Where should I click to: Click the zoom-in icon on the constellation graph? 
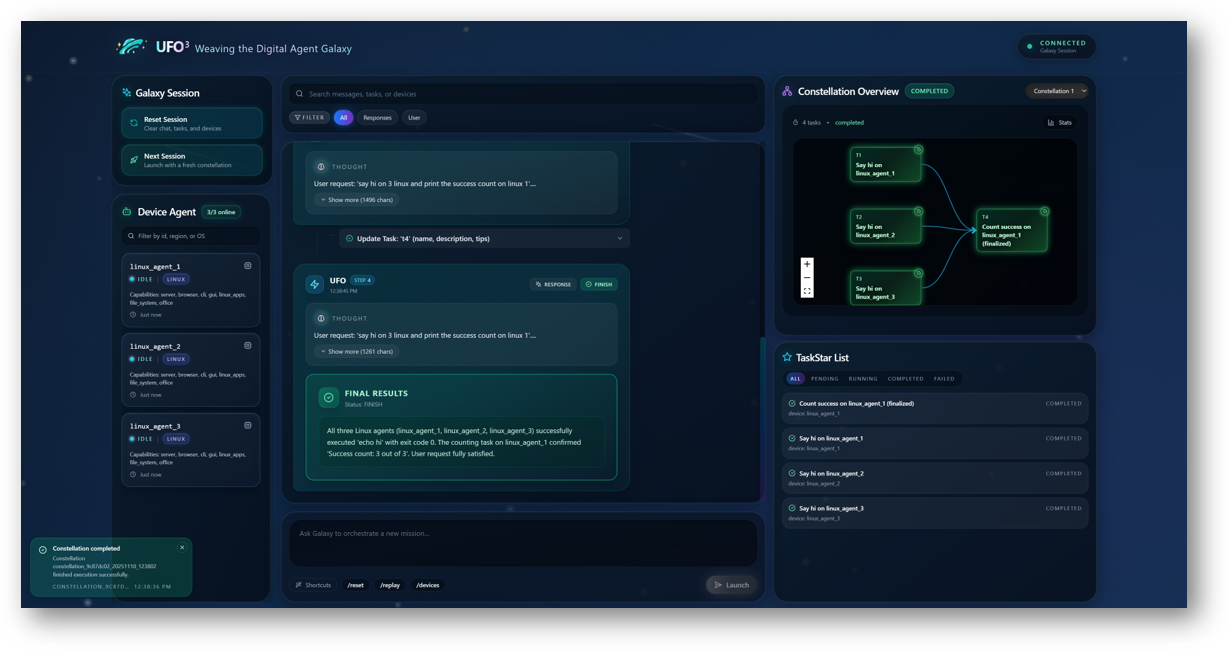click(x=807, y=263)
